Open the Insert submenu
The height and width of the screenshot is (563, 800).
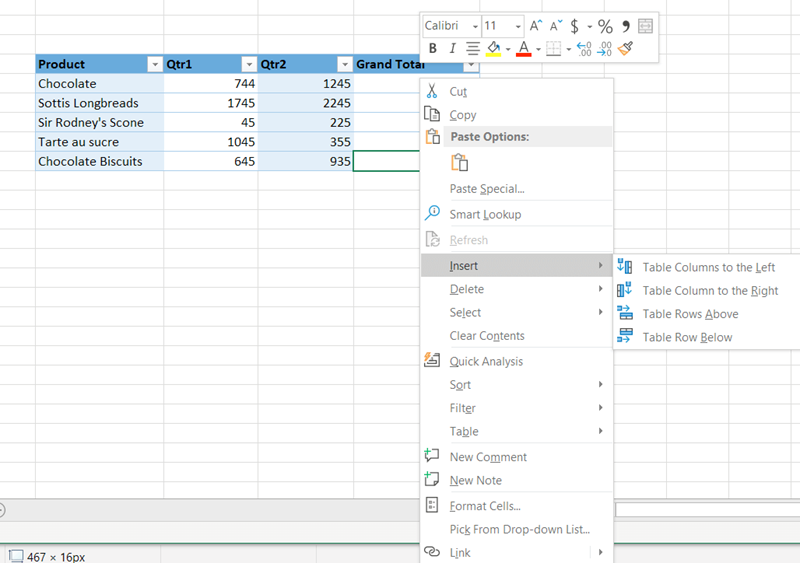coord(516,265)
